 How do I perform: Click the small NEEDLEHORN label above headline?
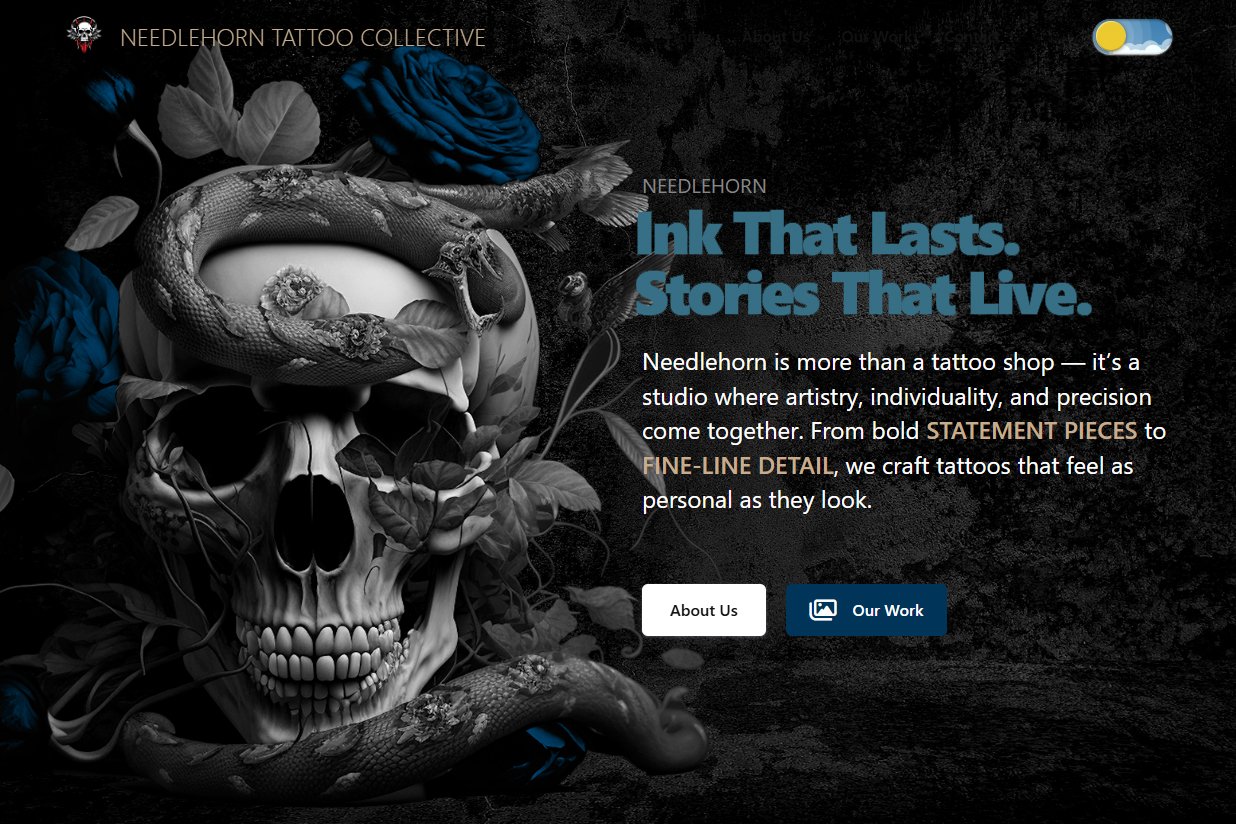click(x=704, y=186)
